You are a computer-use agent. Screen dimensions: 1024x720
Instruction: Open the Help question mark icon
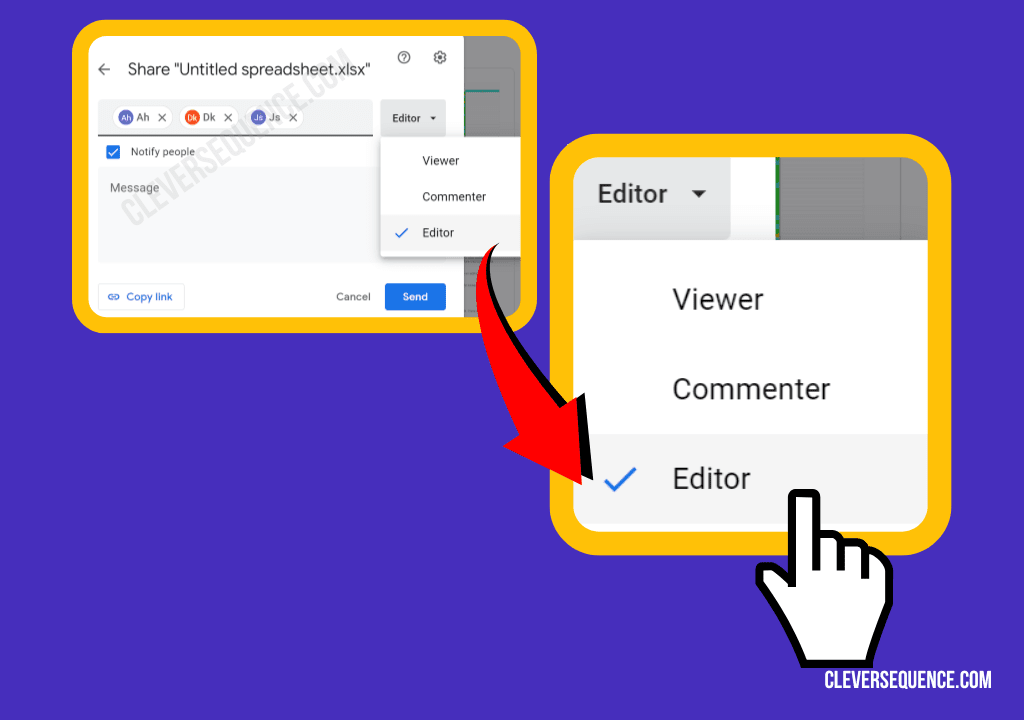402,58
